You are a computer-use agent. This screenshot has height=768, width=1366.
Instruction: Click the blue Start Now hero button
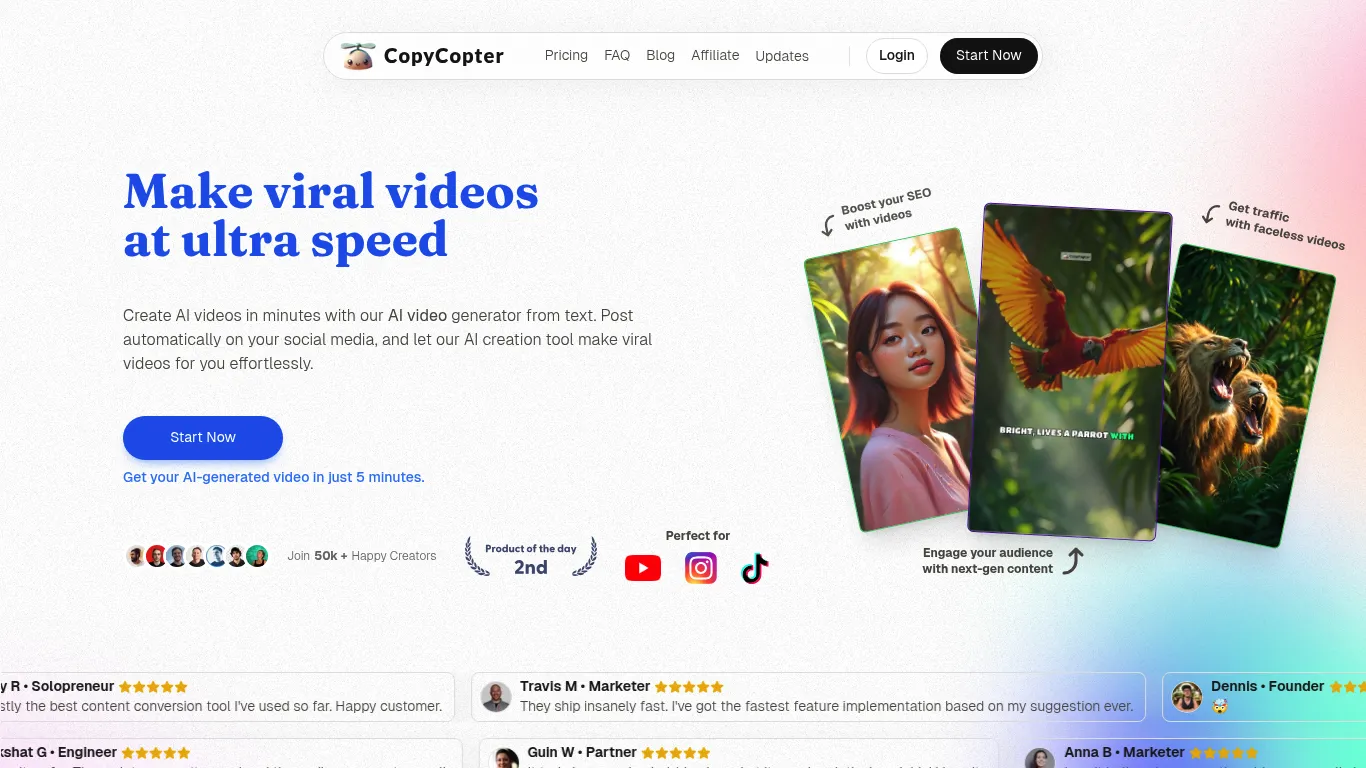tap(203, 438)
